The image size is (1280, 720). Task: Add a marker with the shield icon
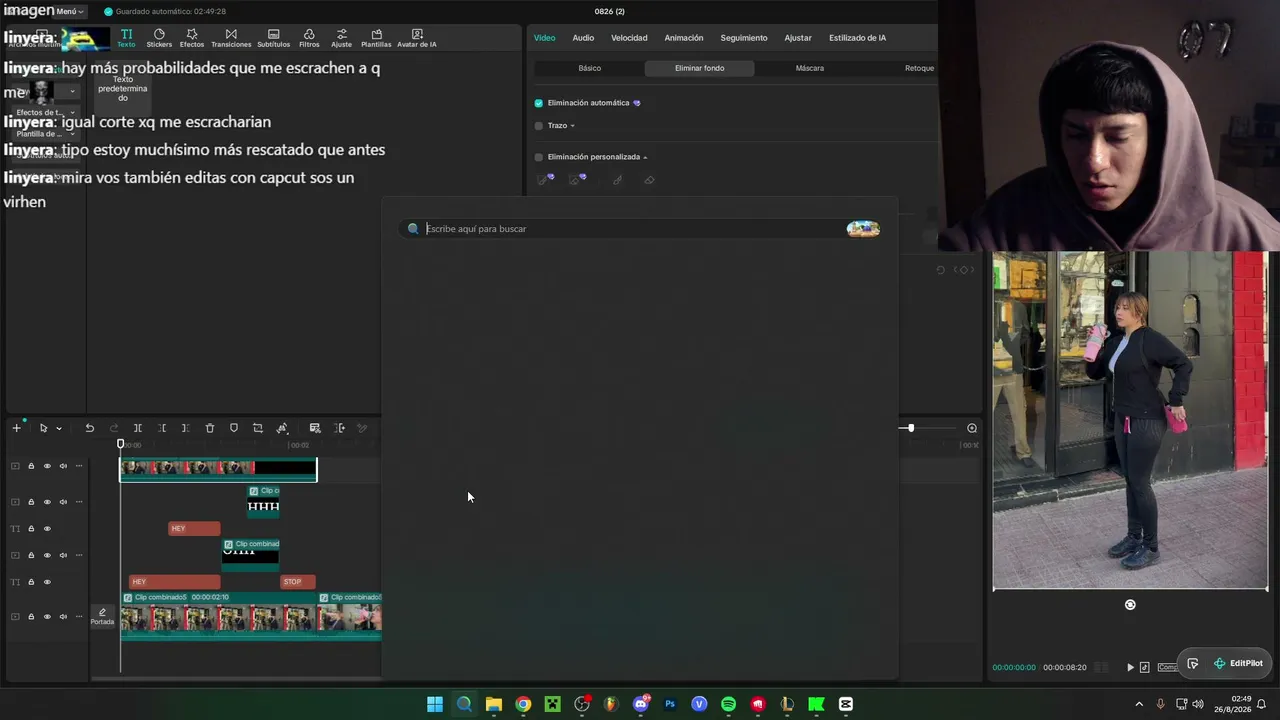[234, 428]
